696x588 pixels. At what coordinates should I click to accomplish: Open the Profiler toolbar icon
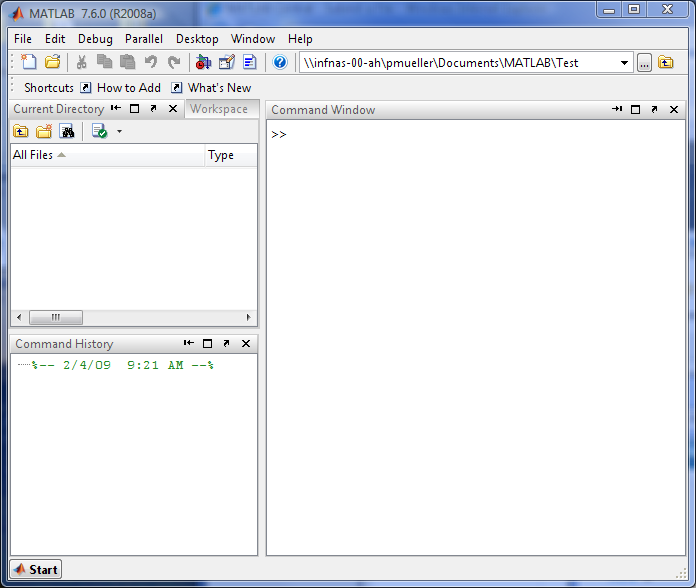pos(250,62)
